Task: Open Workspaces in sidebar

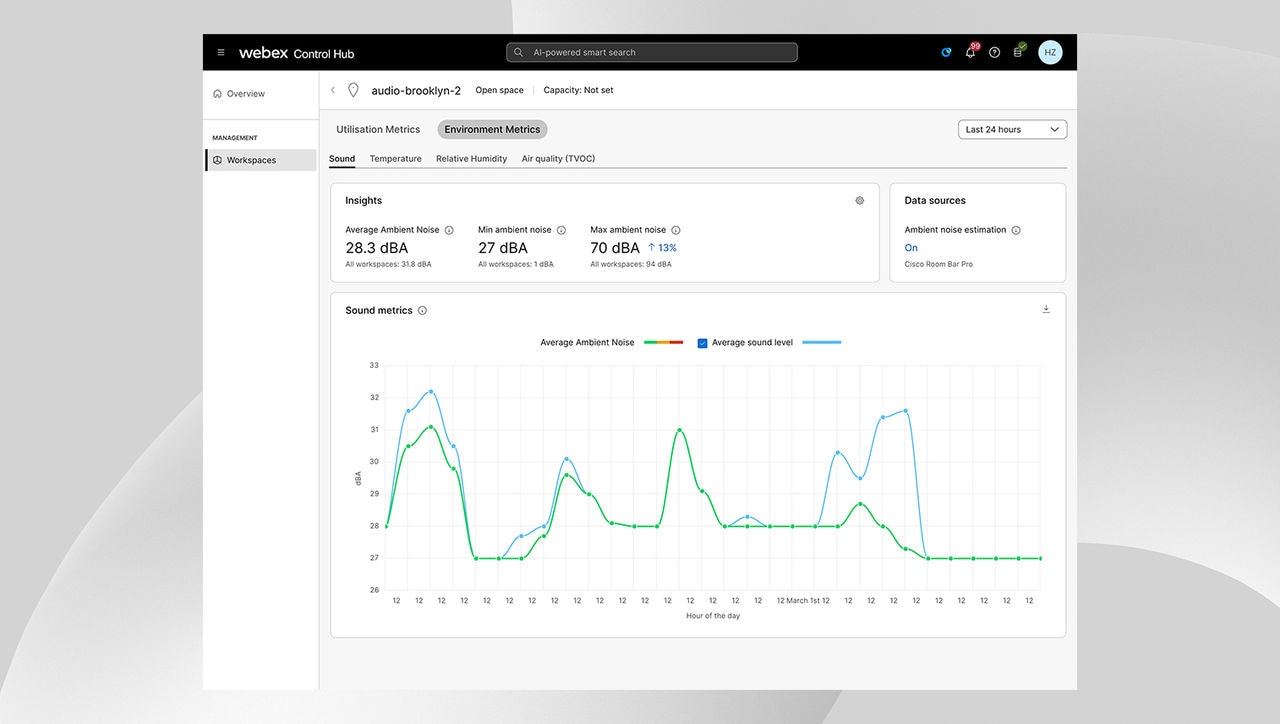Action: [261, 160]
